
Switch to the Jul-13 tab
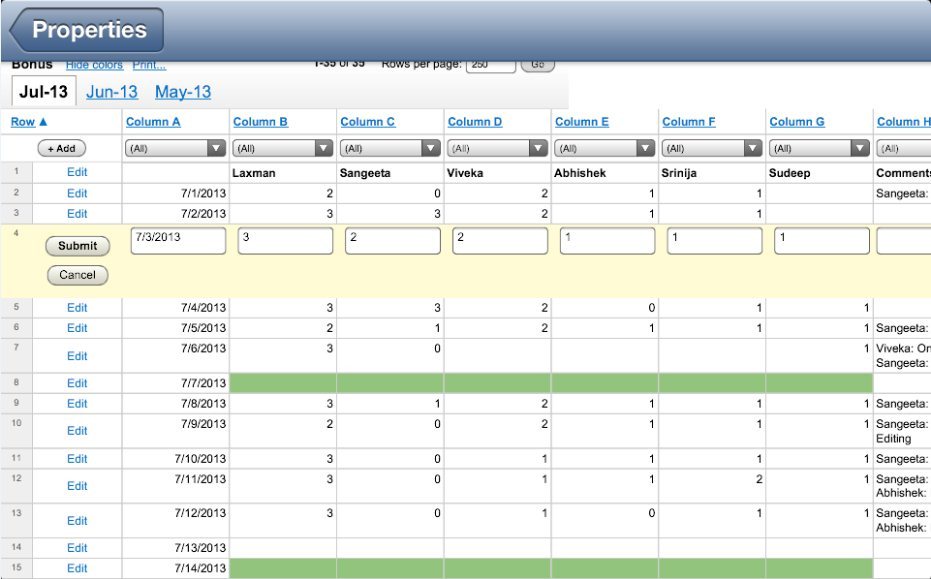44,91
